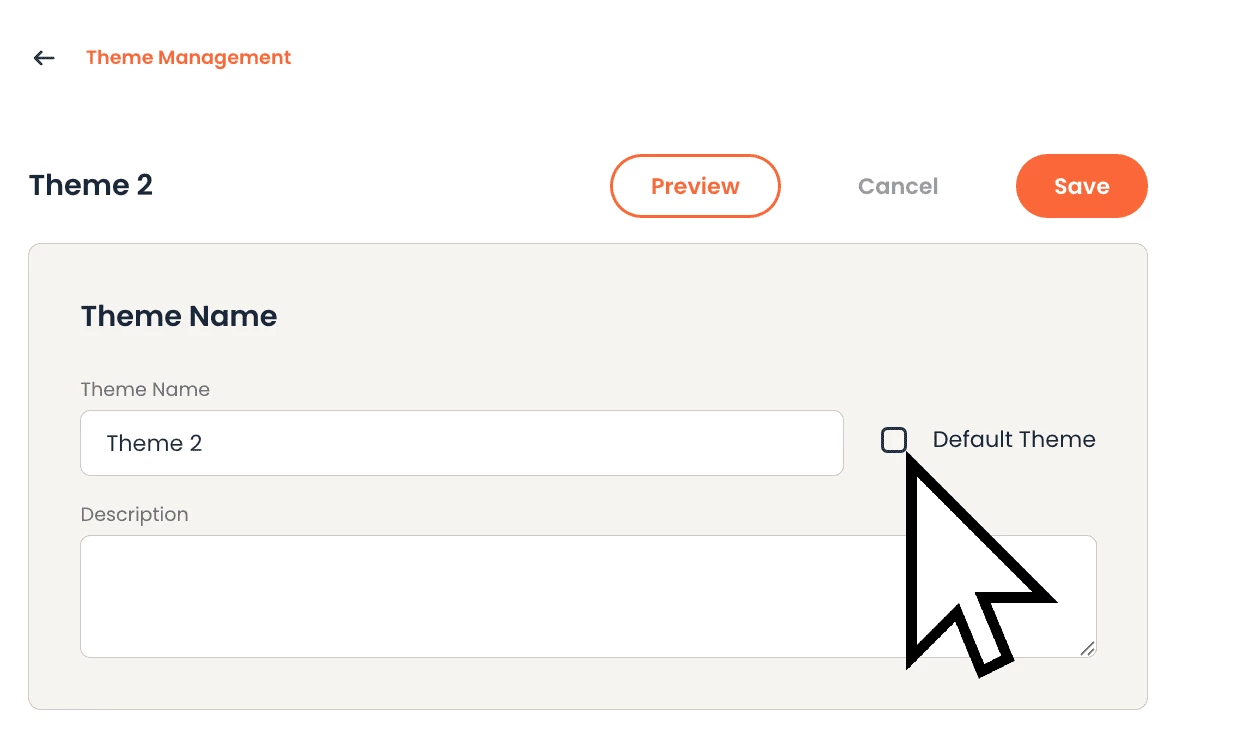Click the back arrow icon
This screenshot has height=744, width=1242.
pos(44,58)
